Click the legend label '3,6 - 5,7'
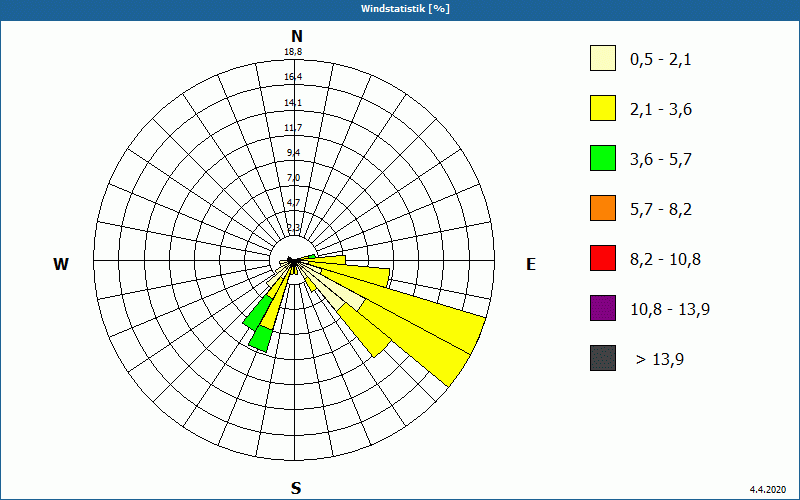Viewport: 800px width, 500px height. pos(661,160)
